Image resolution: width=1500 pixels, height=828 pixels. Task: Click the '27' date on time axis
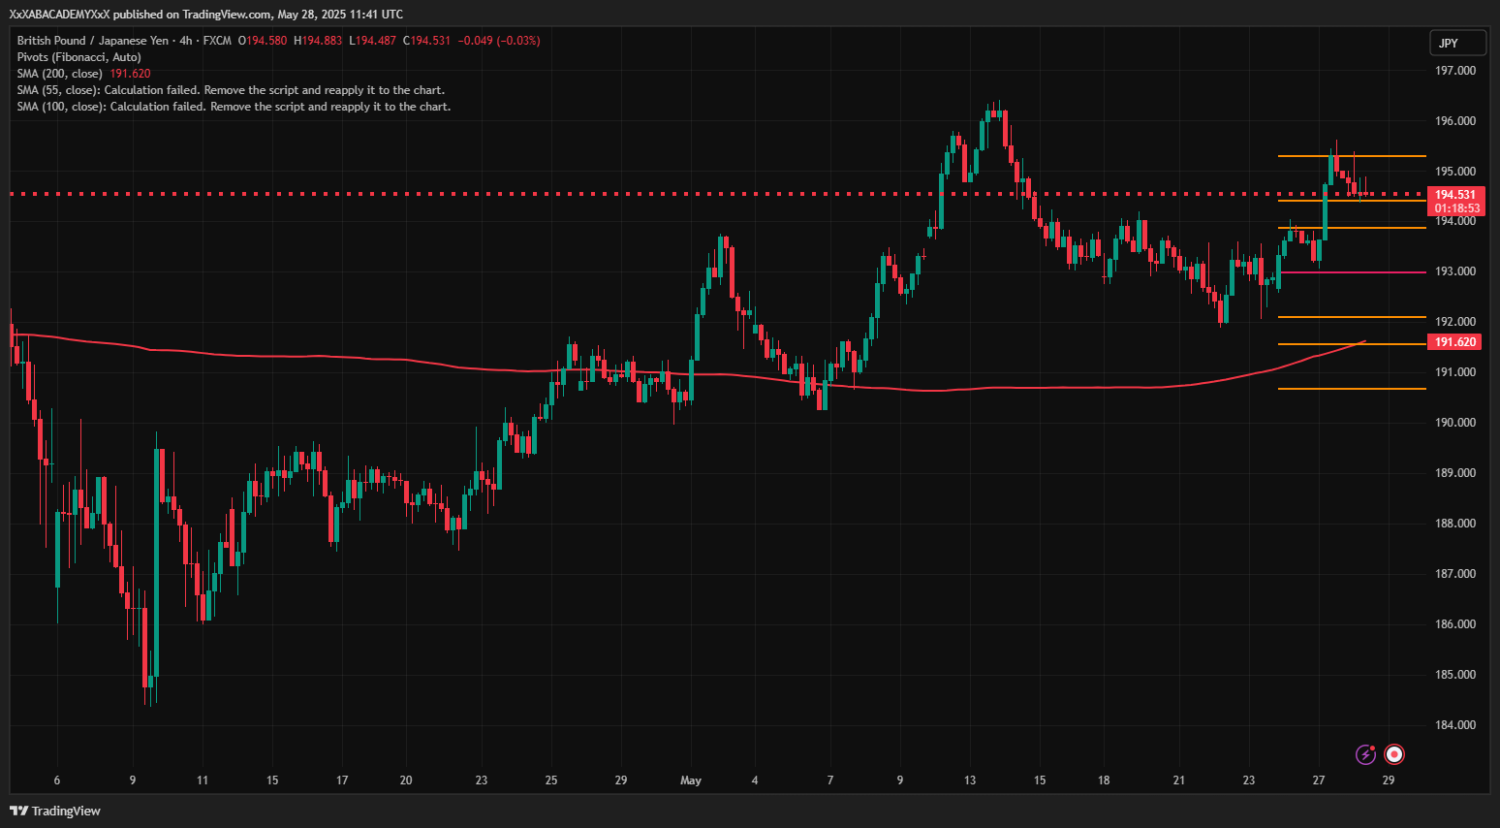click(x=1318, y=780)
